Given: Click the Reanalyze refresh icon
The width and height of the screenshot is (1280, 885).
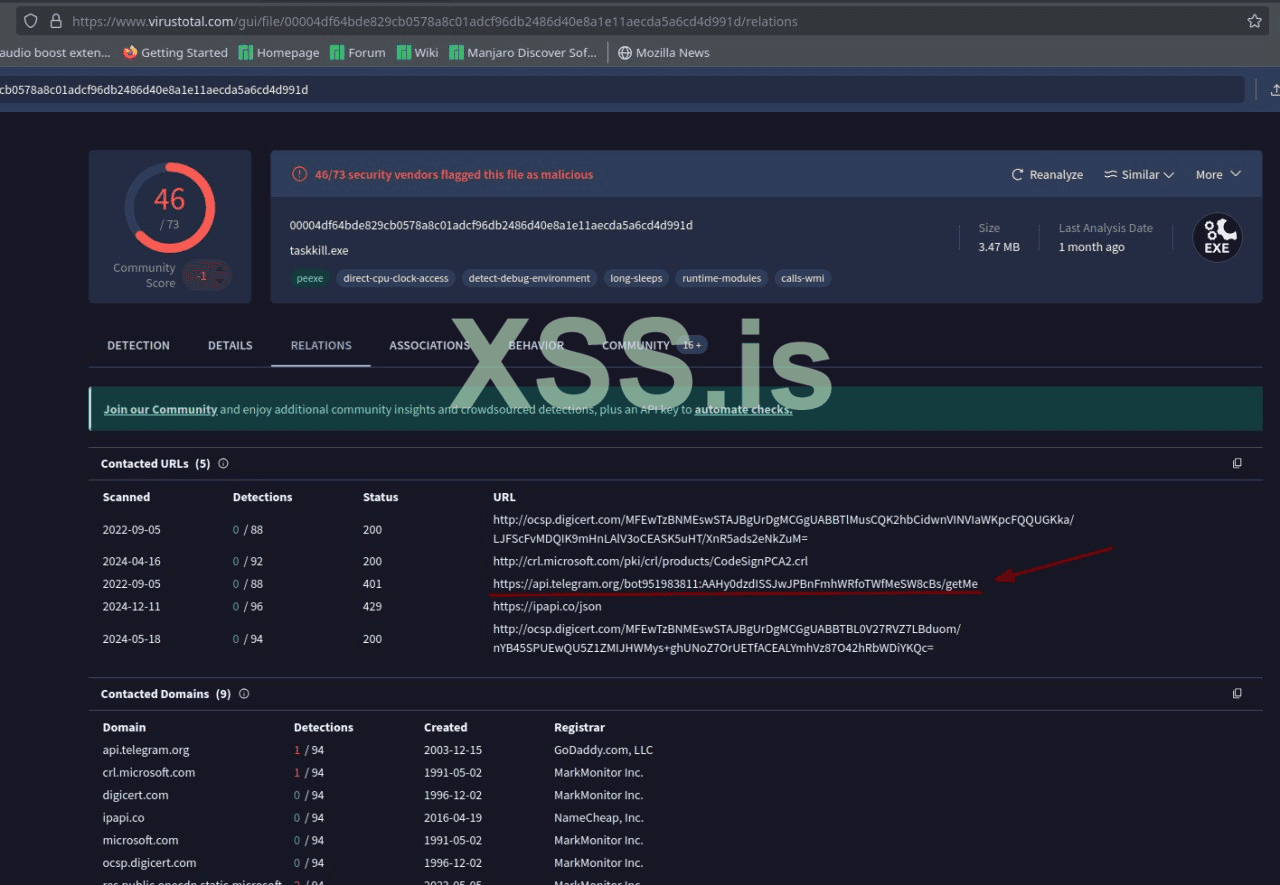Looking at the screenshot, I should (1017, 175).
